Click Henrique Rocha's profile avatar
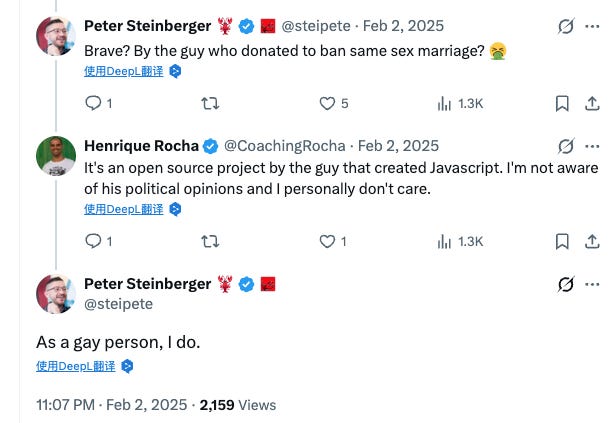Image resolution: width=616 pixels, height=423 pixels. tap(56, 154)
